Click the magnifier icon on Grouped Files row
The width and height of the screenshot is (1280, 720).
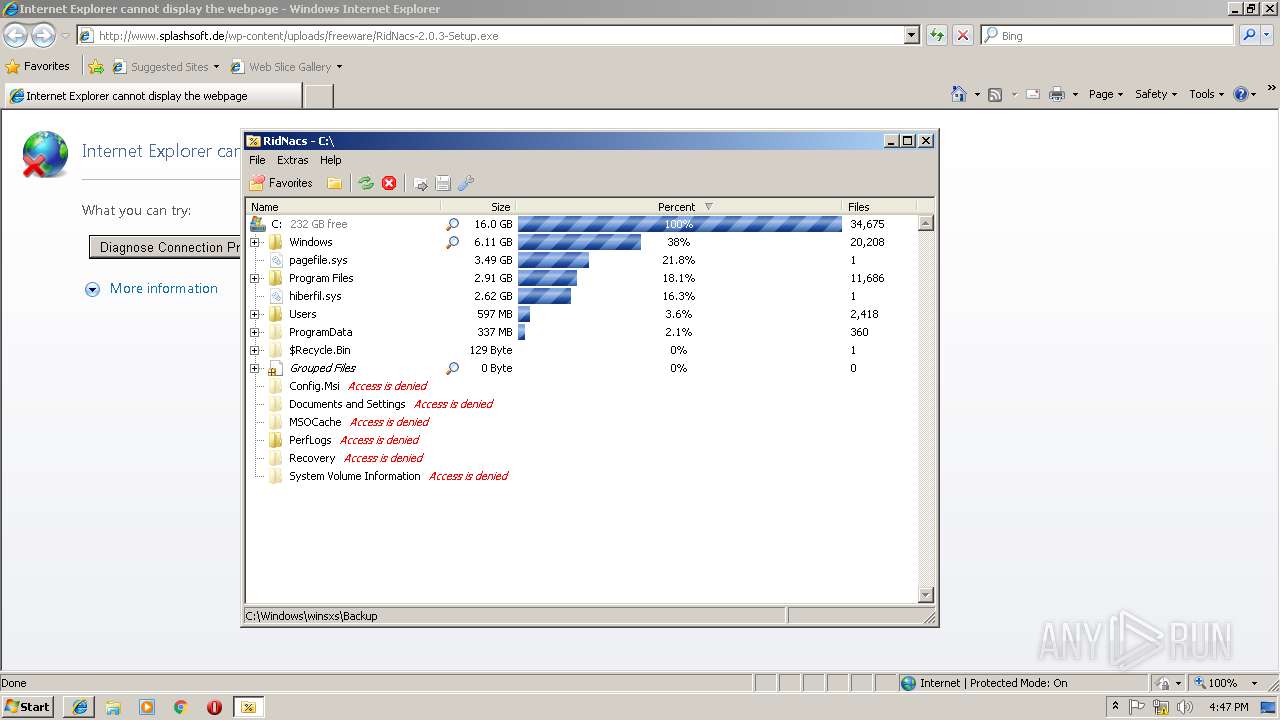[452, 368]
